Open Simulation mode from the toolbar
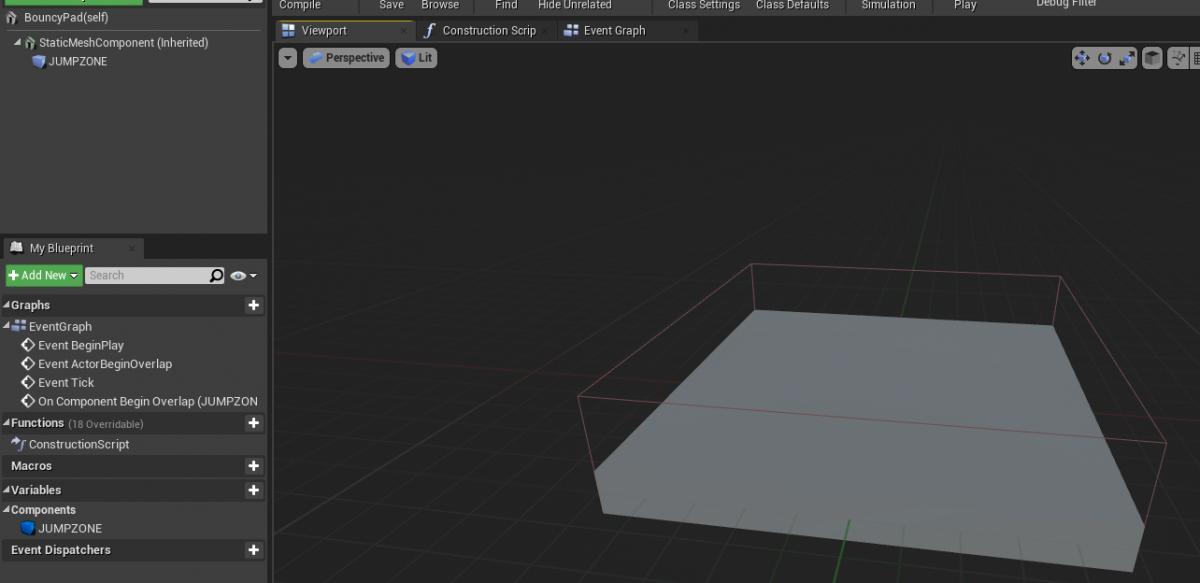Screen dimensions: 1200x583 point(888,5)
